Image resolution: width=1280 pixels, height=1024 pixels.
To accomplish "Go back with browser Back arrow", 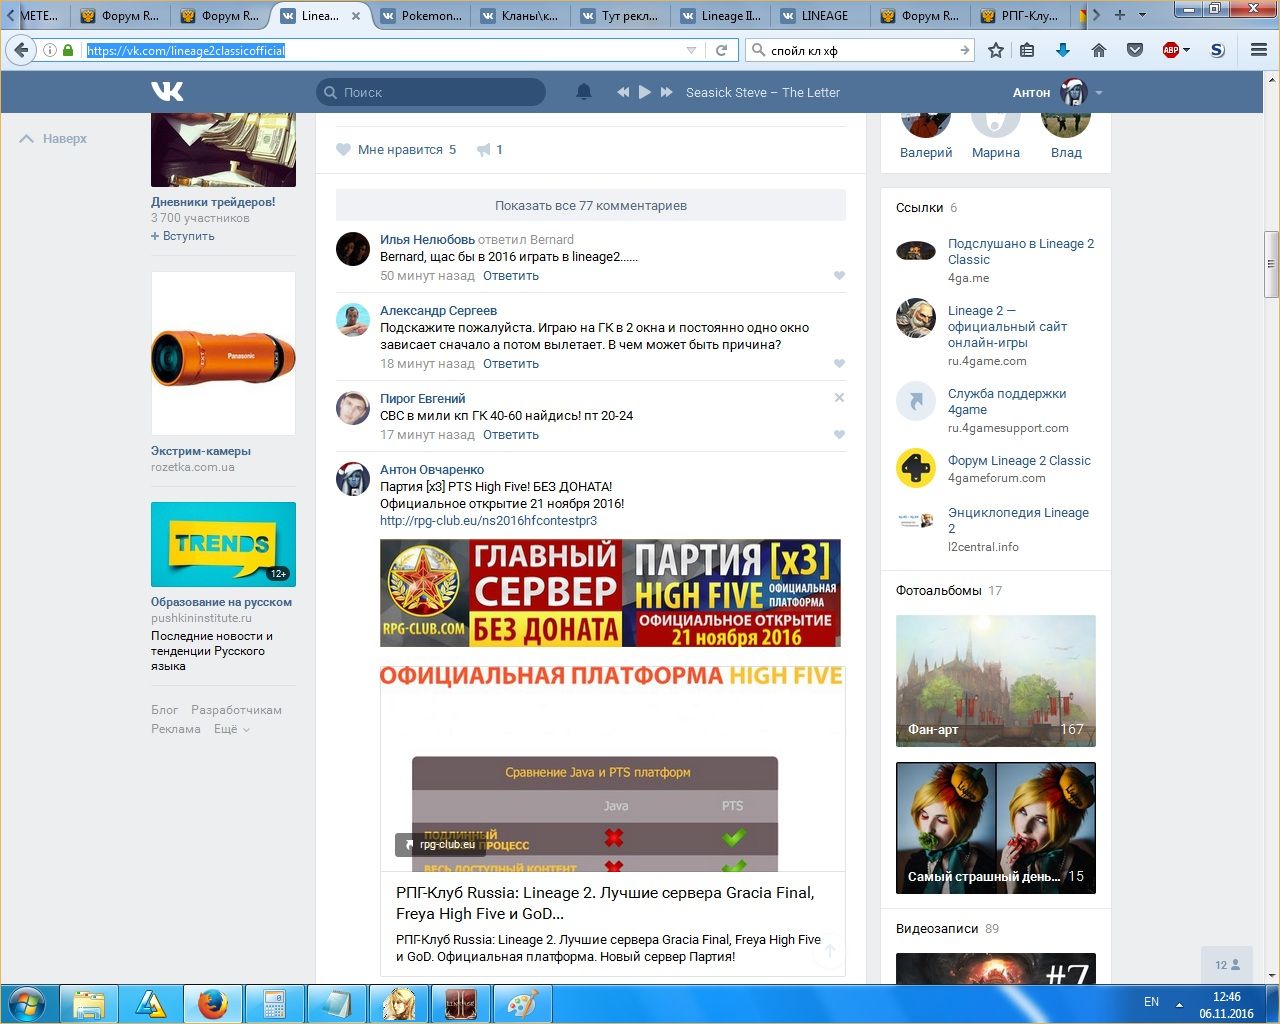I will pyautogui.click(x=22, y=50).
